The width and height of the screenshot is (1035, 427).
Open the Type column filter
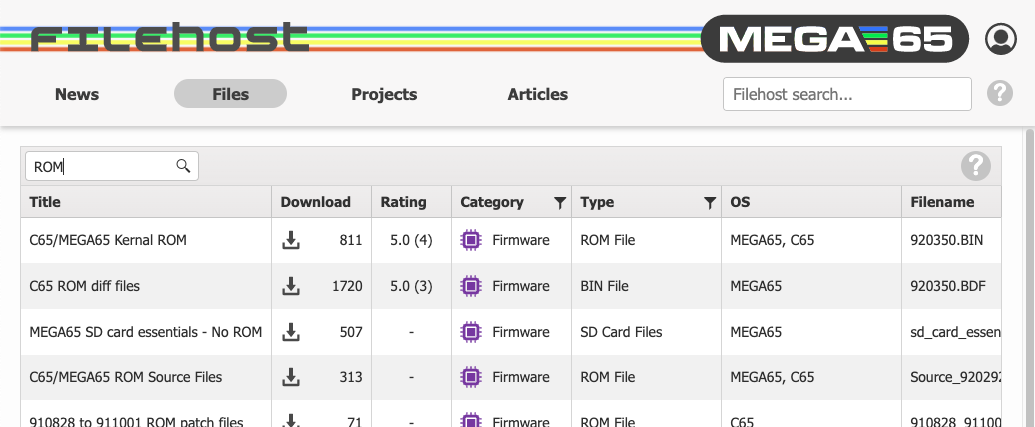[710, 203]
